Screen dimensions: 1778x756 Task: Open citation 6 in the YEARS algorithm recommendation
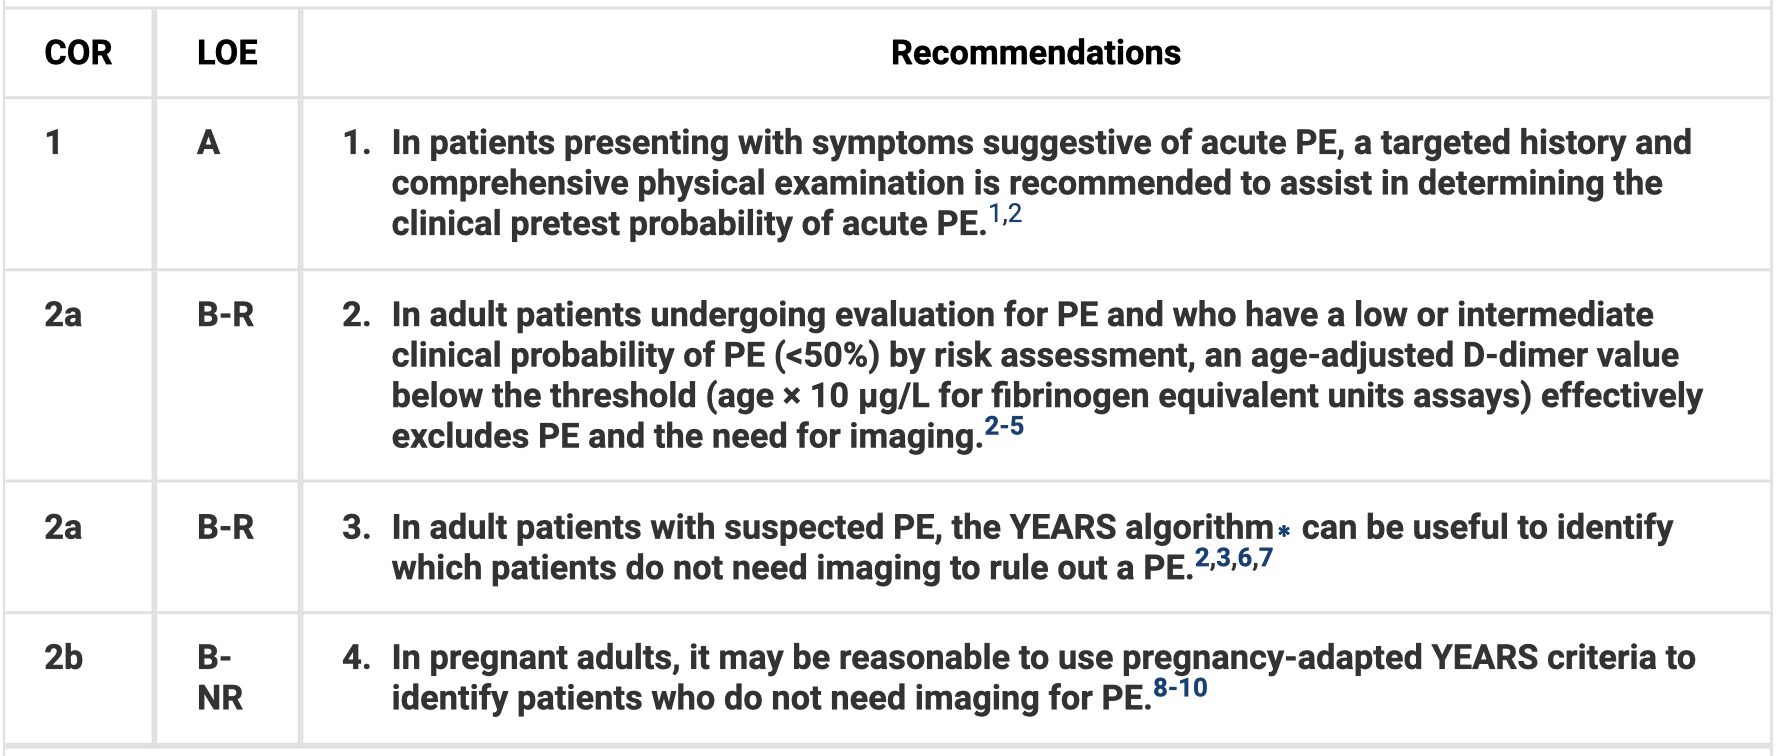(x=1245, y=558)
